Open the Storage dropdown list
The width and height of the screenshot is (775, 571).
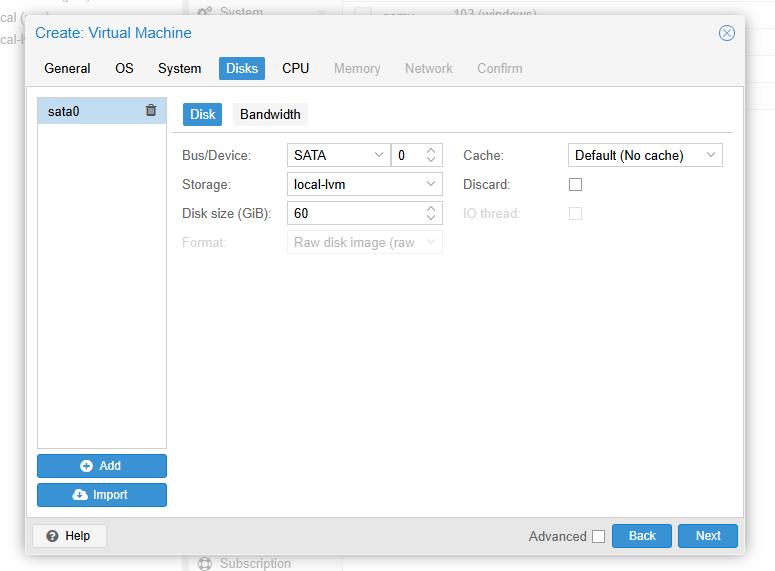(x=431, y=184)
